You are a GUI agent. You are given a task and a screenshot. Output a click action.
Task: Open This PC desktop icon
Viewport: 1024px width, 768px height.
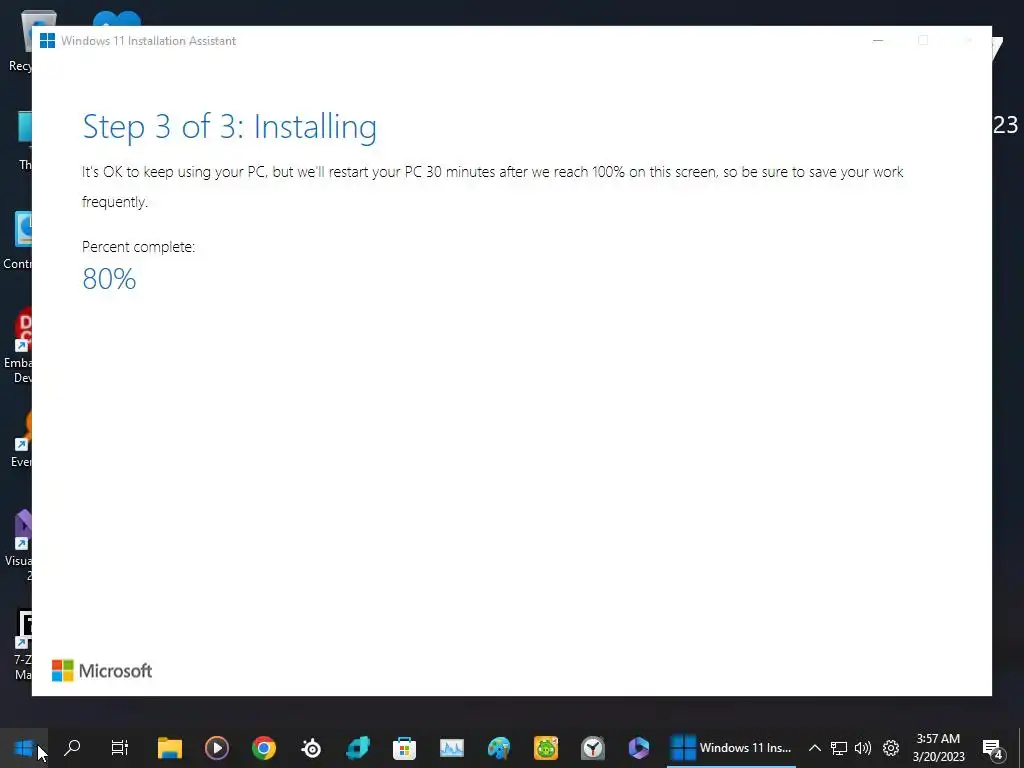24,140
